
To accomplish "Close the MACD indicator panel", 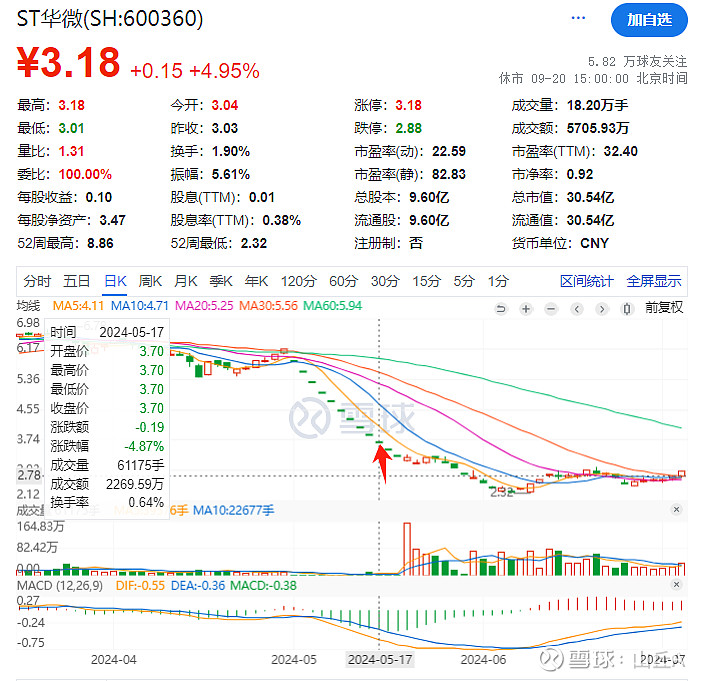I will click(x=676, y=584).
